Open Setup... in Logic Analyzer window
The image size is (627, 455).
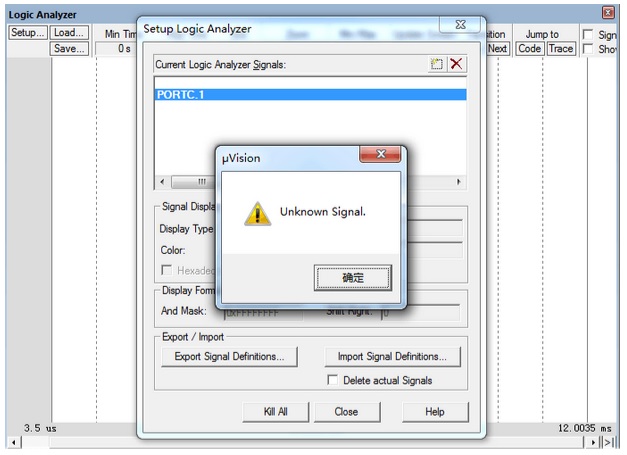point(28,32)
